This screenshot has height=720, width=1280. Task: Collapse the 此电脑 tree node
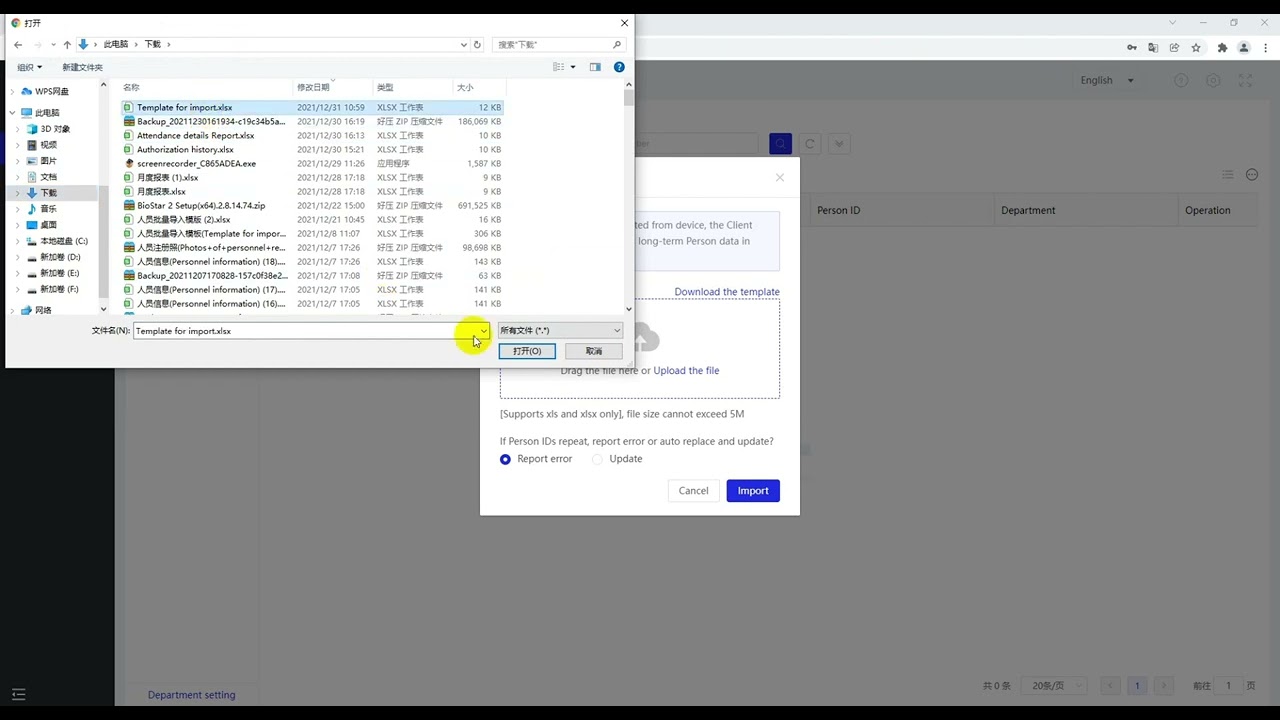[x=13, y=113]
